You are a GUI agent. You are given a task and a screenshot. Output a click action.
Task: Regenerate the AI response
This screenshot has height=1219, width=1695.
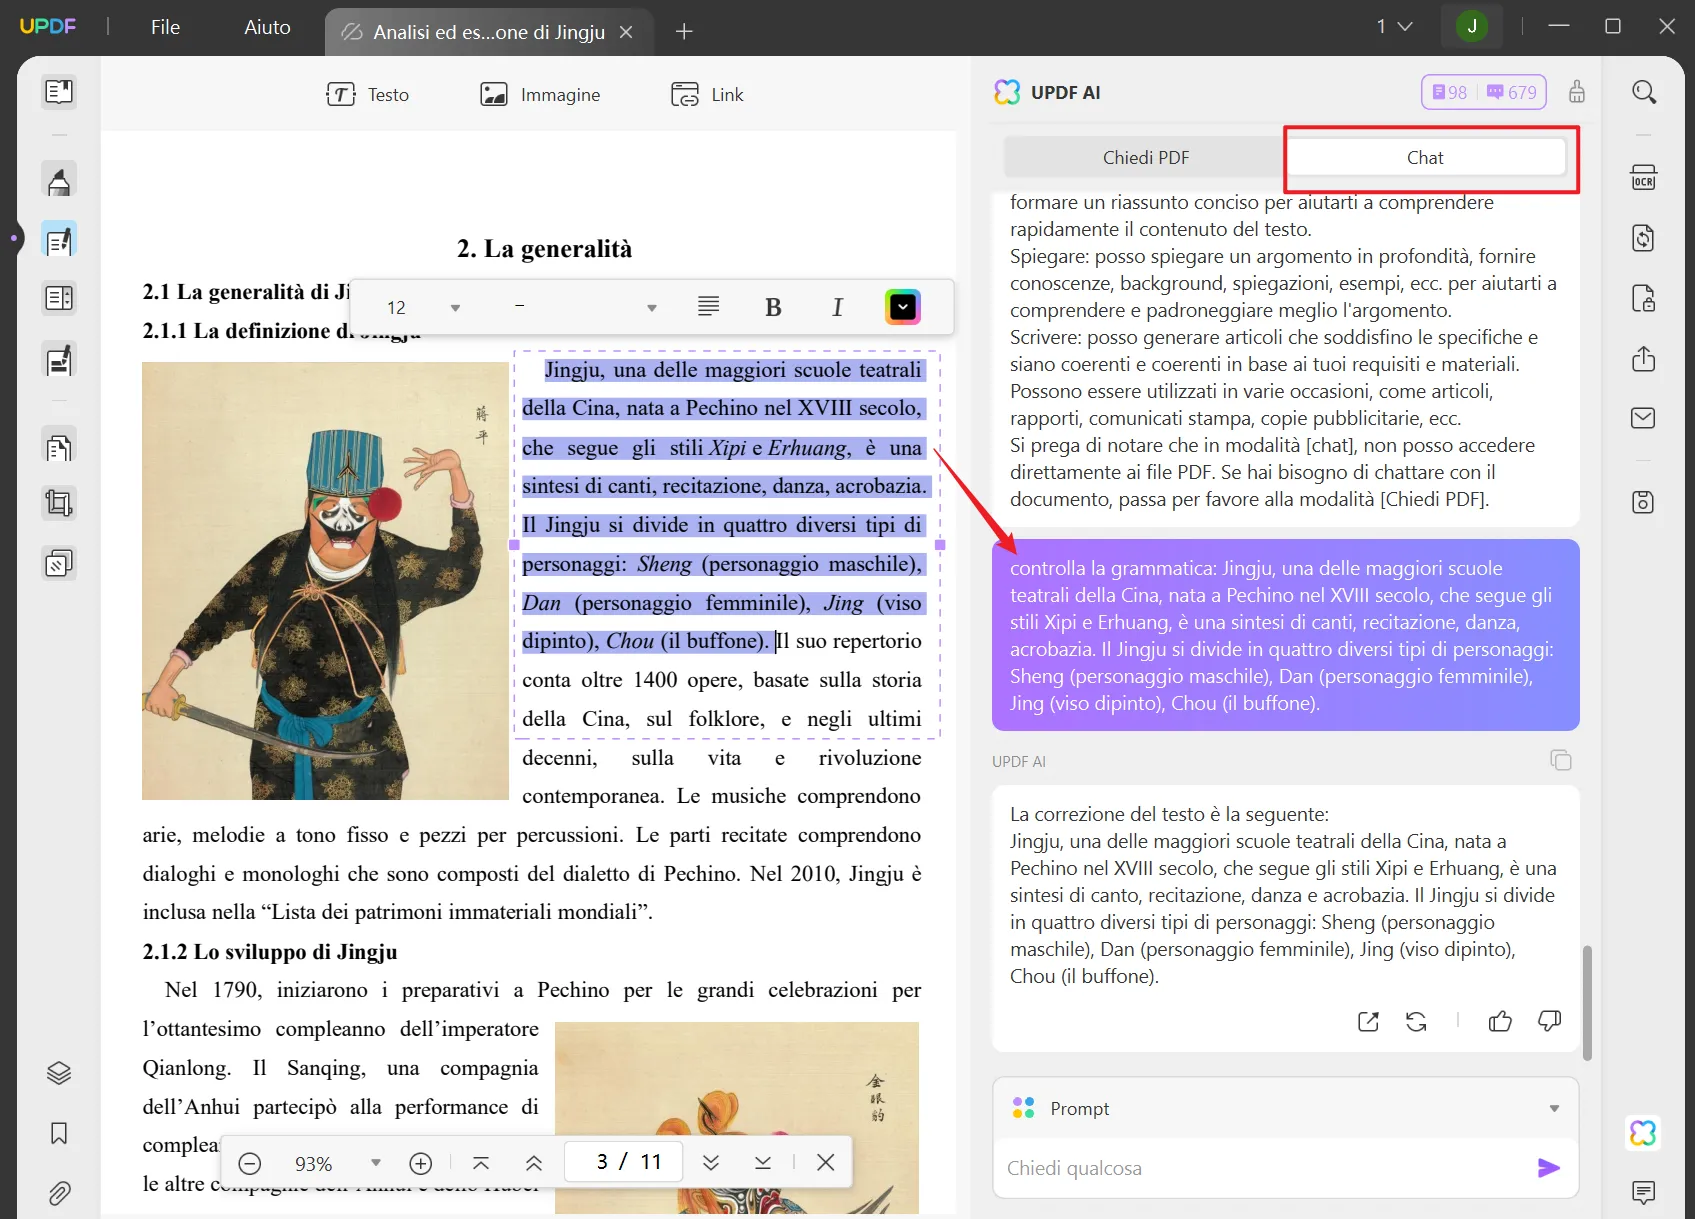tap(1416, 1021)
